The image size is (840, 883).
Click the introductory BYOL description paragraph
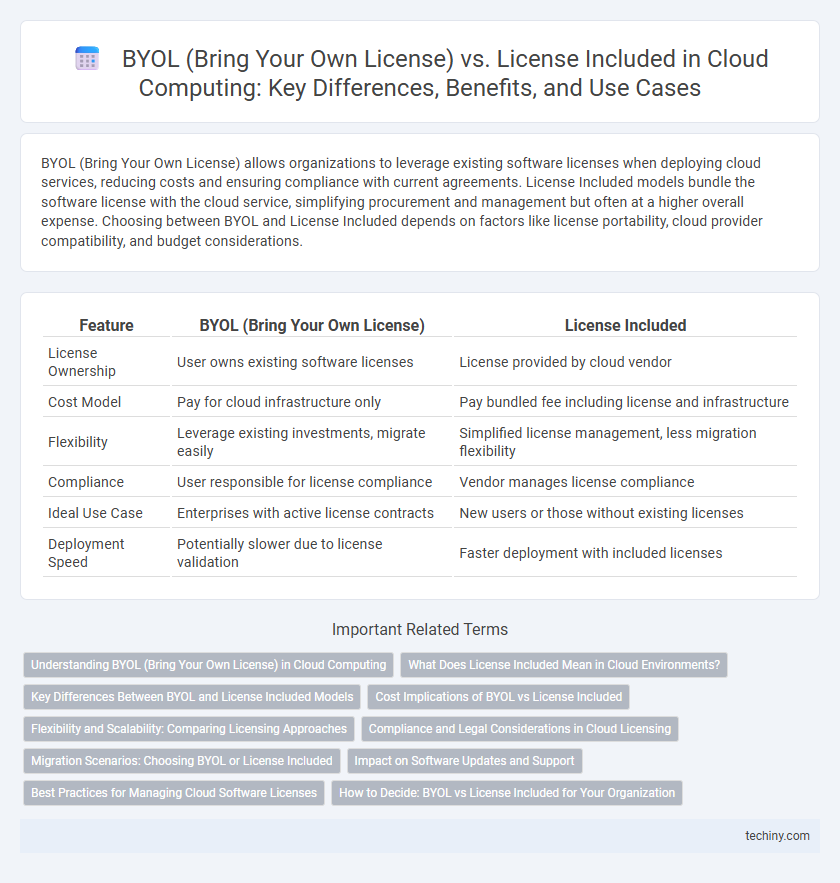click(x=402, y=202)
